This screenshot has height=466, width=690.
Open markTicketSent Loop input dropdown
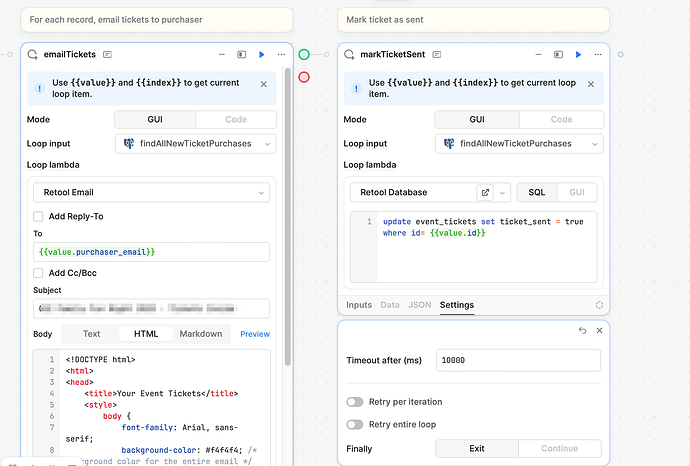pyautogui.click(x=519, y=144)
